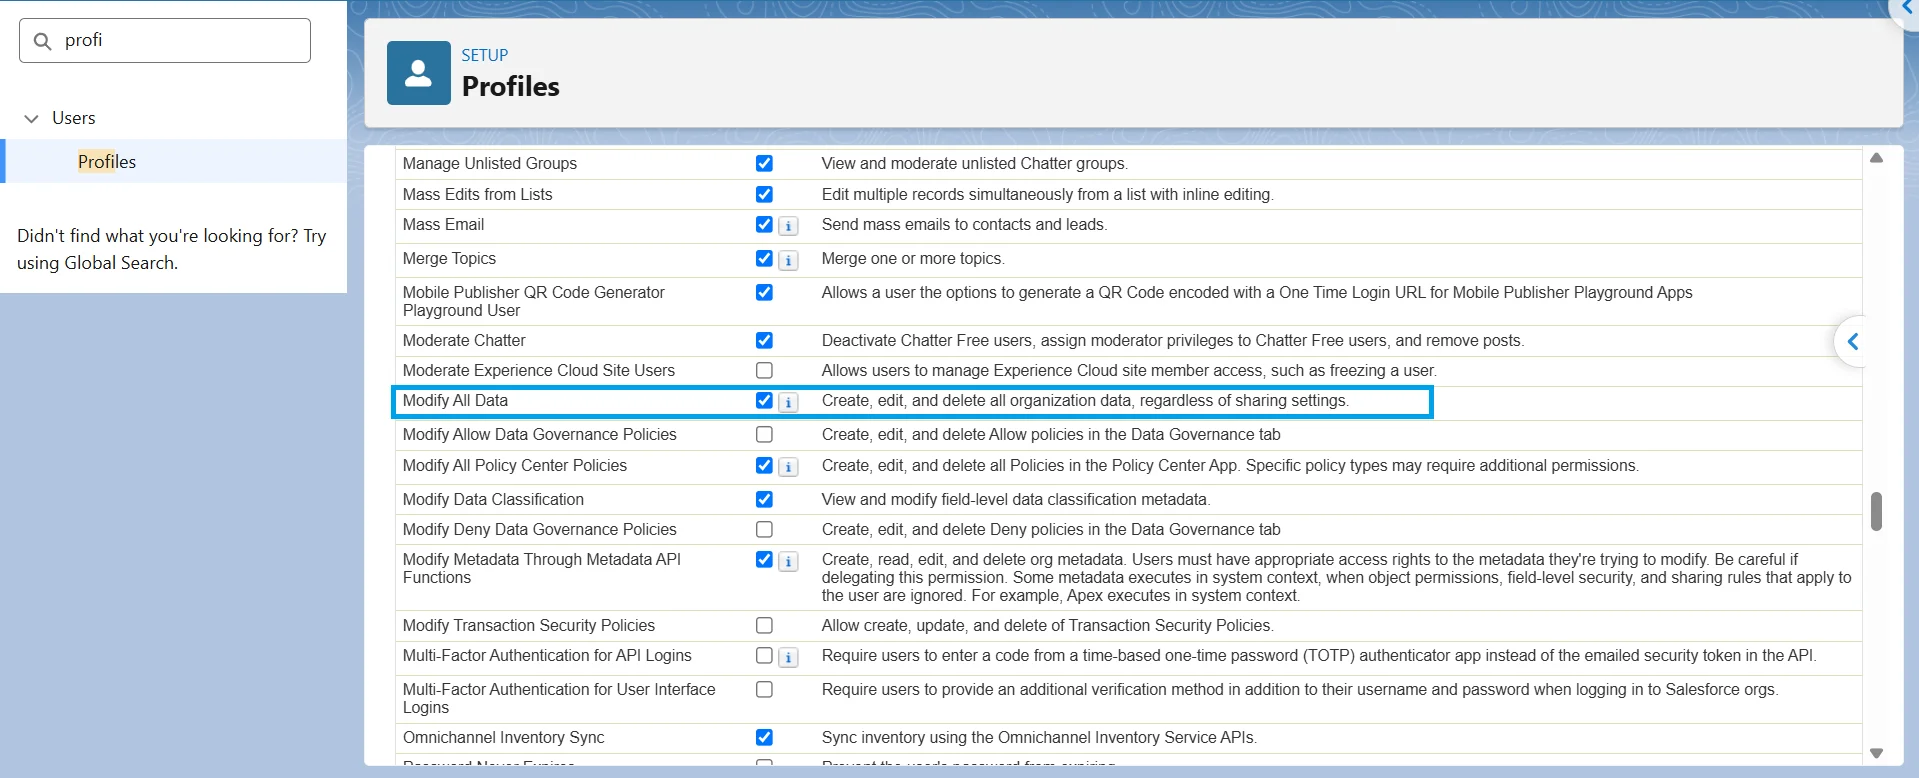
Task: Show info for Multi-Factor Authentication for API Logins
Action: pos(788,657)
